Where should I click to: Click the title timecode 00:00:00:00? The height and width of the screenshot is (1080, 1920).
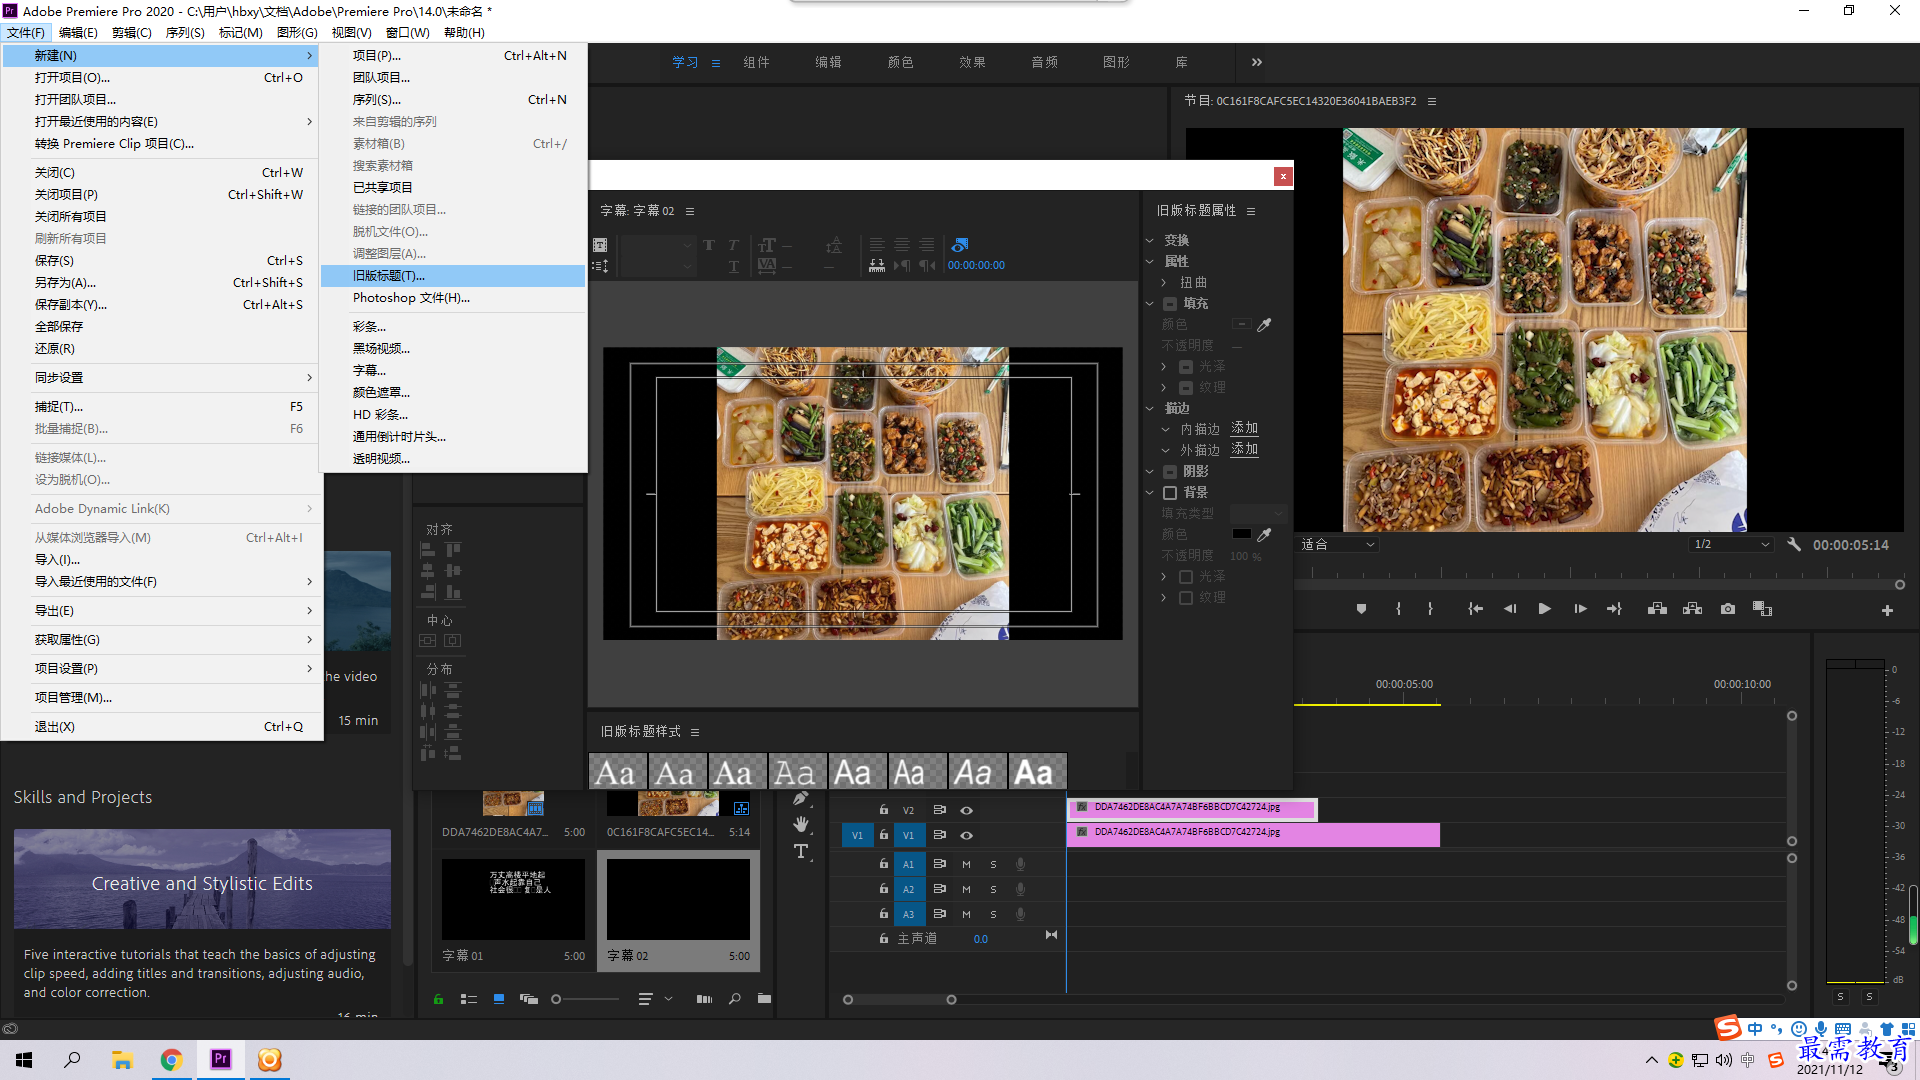click(976, 266)
